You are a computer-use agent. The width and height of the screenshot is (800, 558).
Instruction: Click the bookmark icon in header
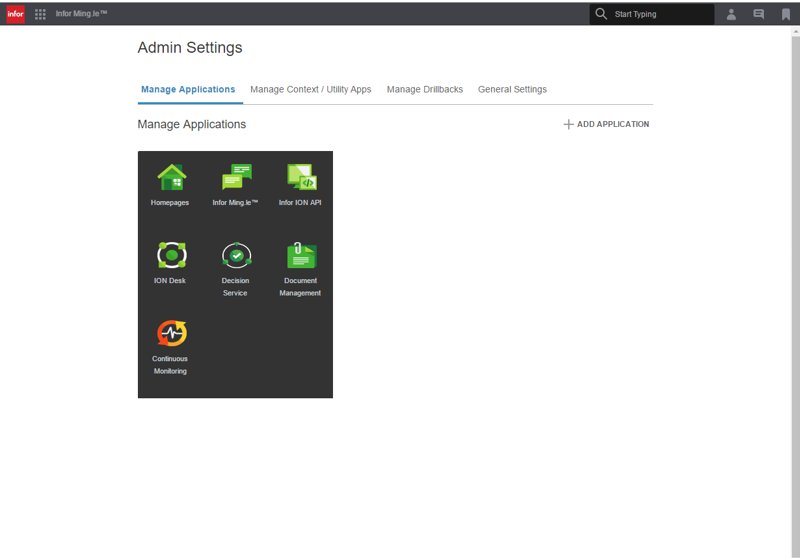pos(785,14)
